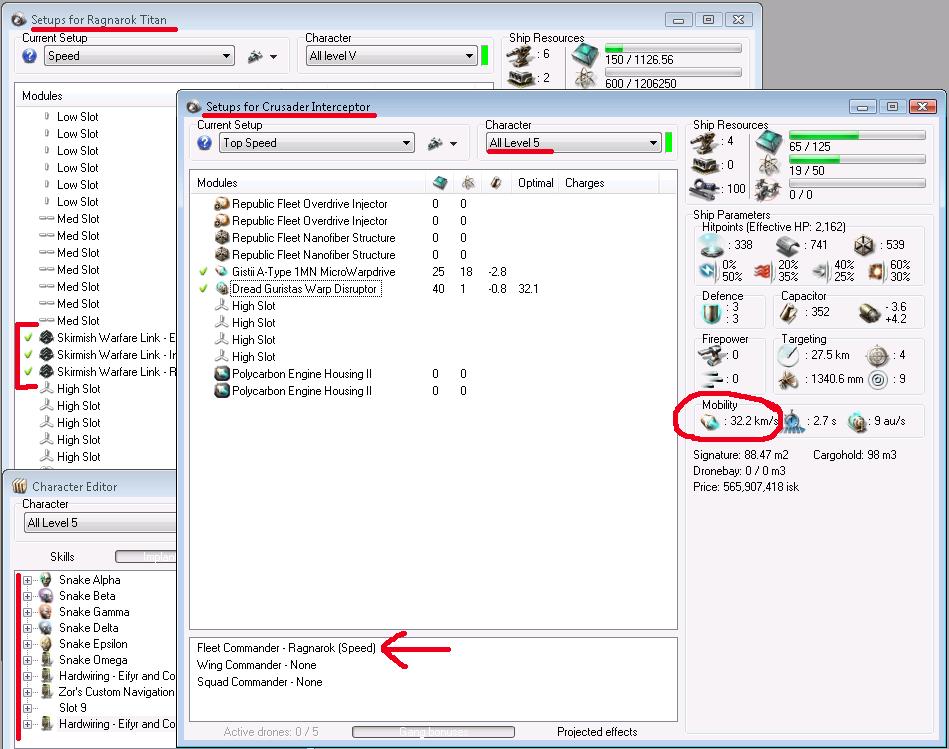949x749 pixels.
Task: Select the Slot 9 implant row
Action: [73, 708]
